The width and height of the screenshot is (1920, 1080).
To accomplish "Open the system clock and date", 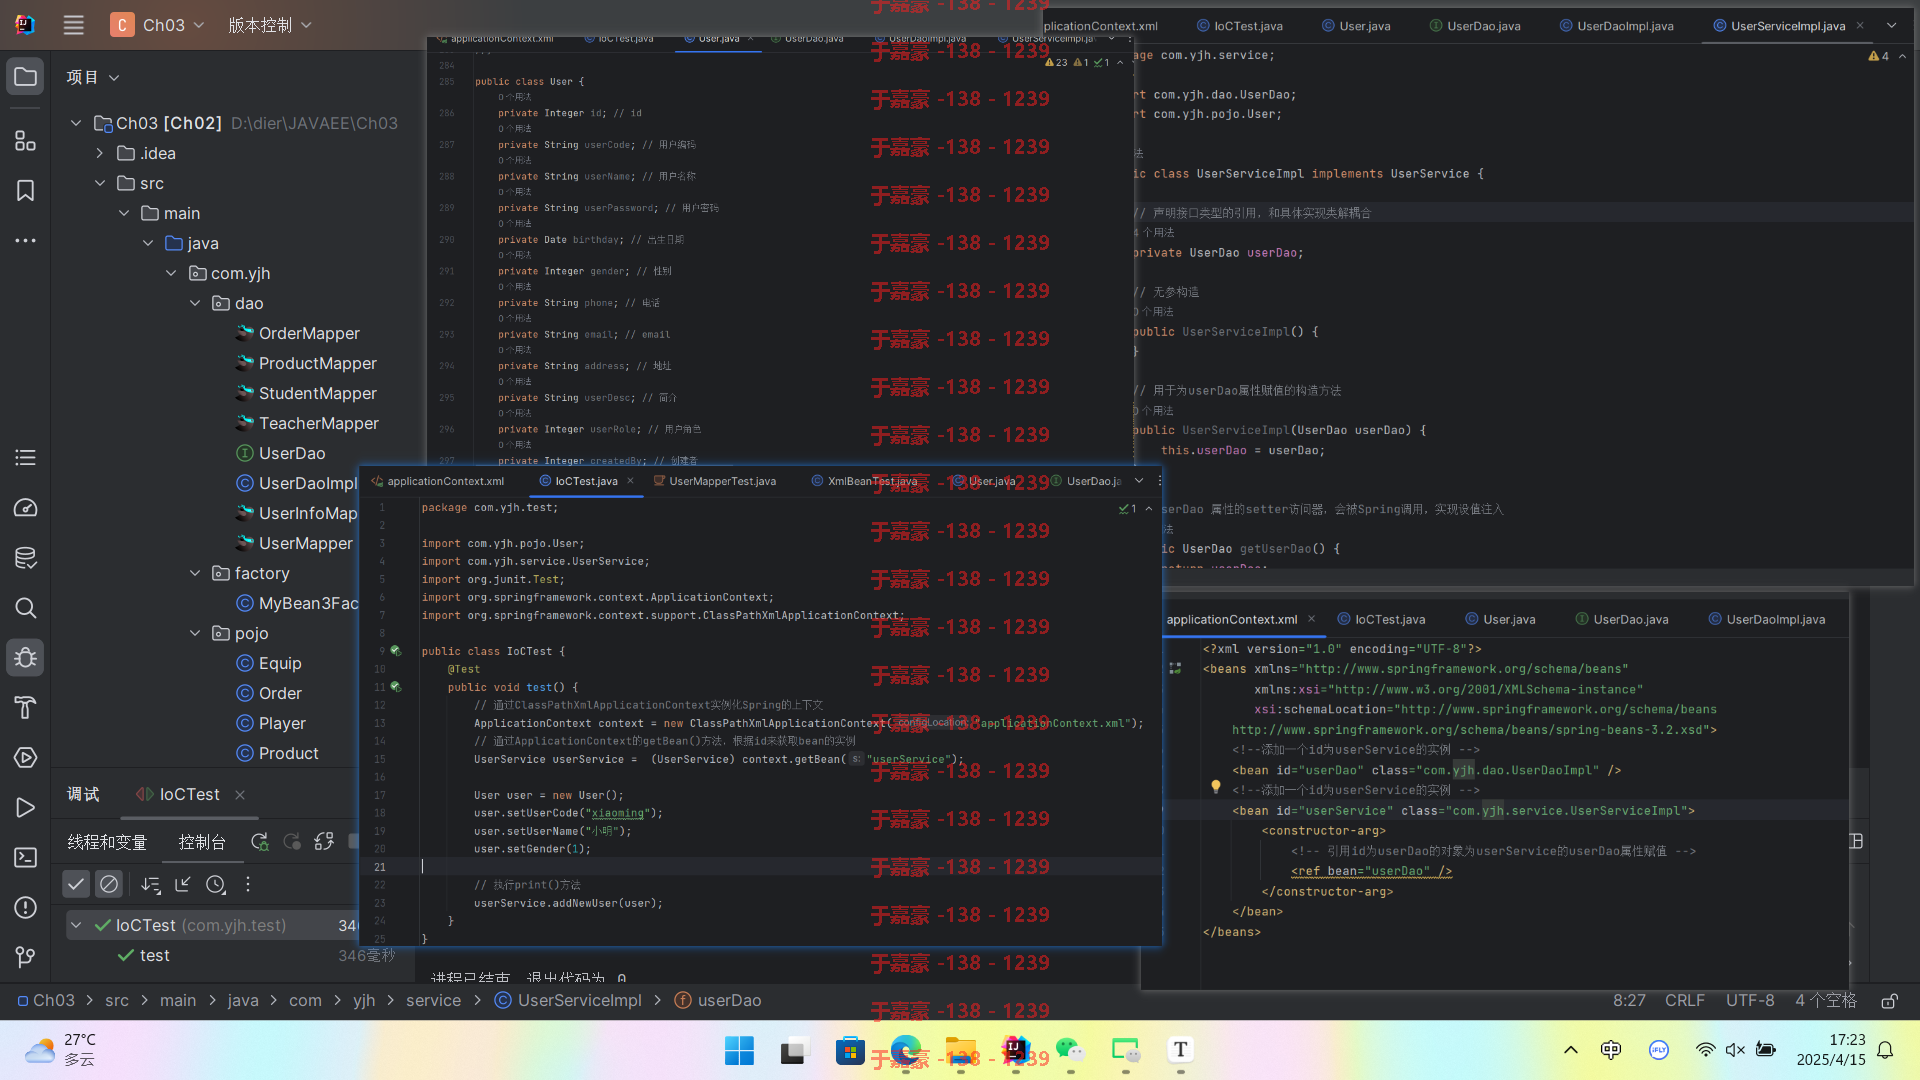I will click(1831, 1050).
